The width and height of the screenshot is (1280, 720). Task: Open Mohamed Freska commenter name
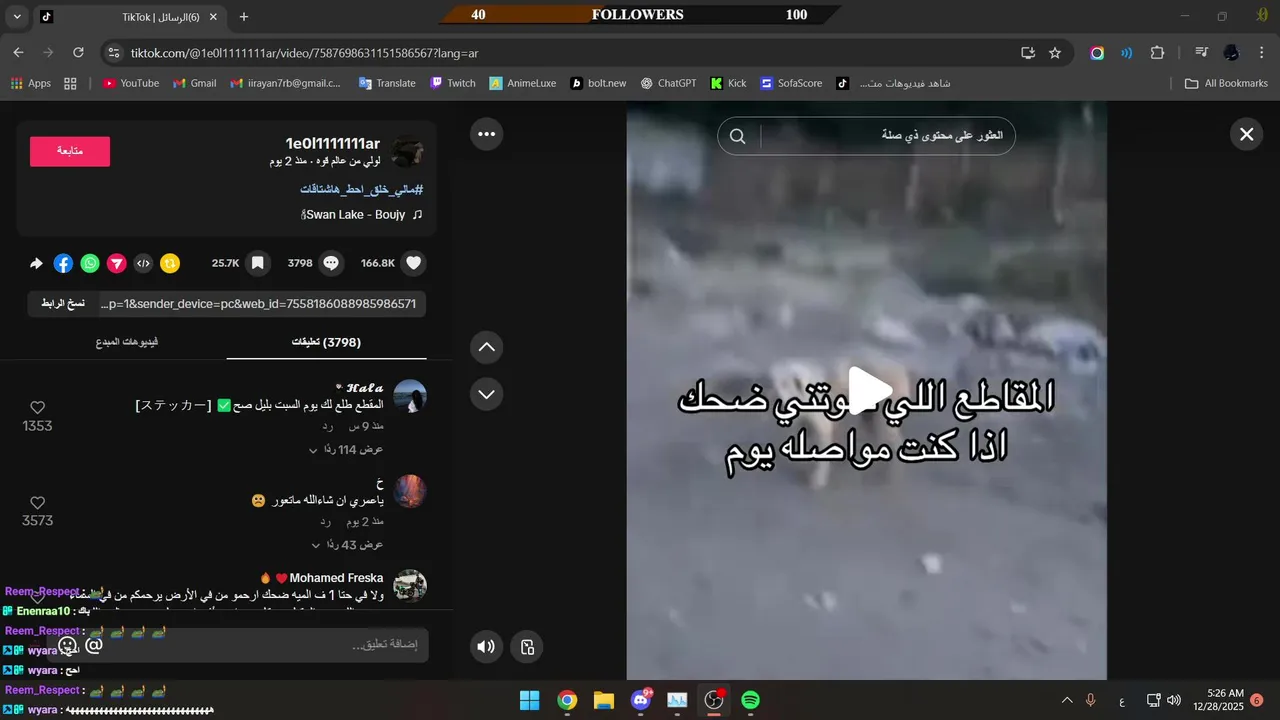(336, 578)
